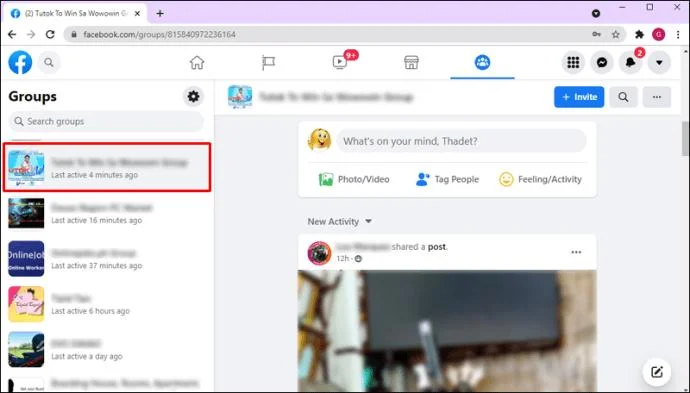Image resolution: width=690 pixels, height=393 pixels.
Task: Select group last active 6 hours ago
Action: tap(107, 304)
